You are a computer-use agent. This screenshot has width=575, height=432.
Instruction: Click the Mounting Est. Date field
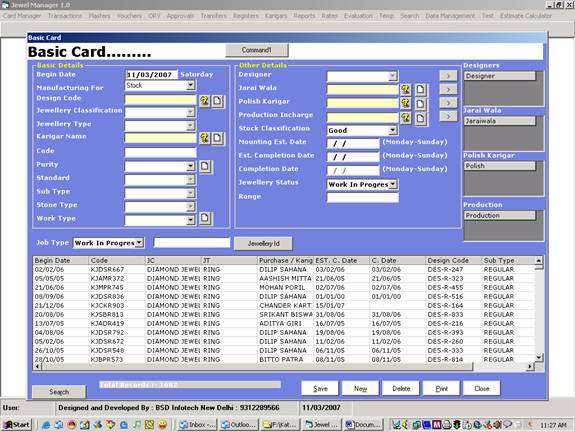(x=353, y=143)
